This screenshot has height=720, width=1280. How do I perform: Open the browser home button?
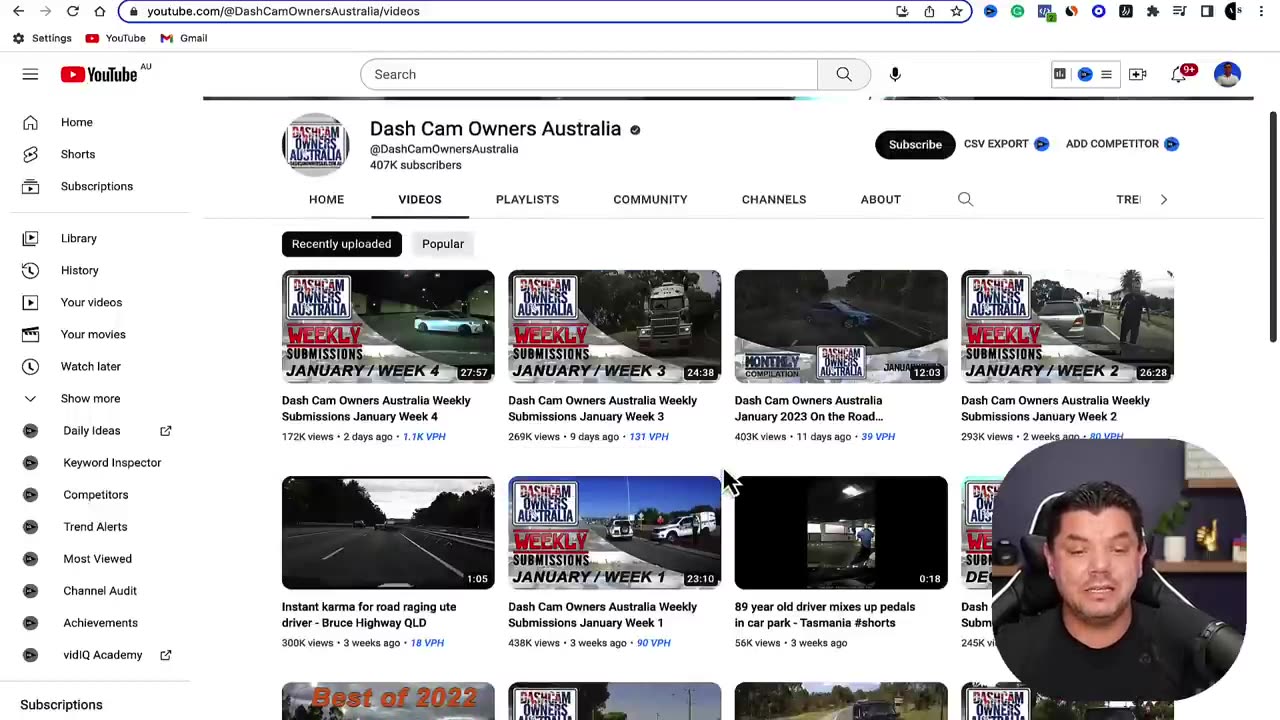click(x=100, y=11)
